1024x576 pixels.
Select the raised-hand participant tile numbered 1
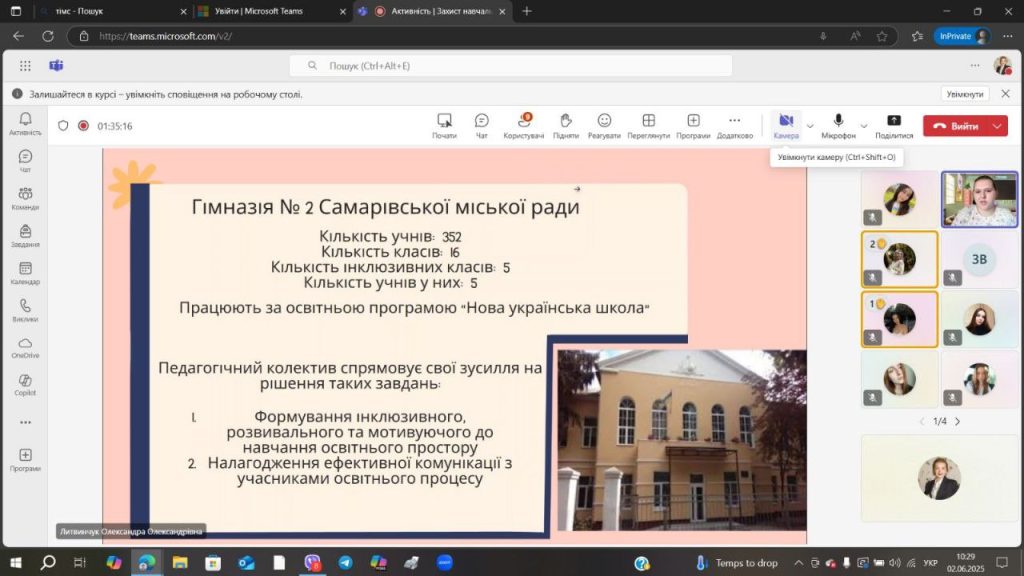point(899,319)
